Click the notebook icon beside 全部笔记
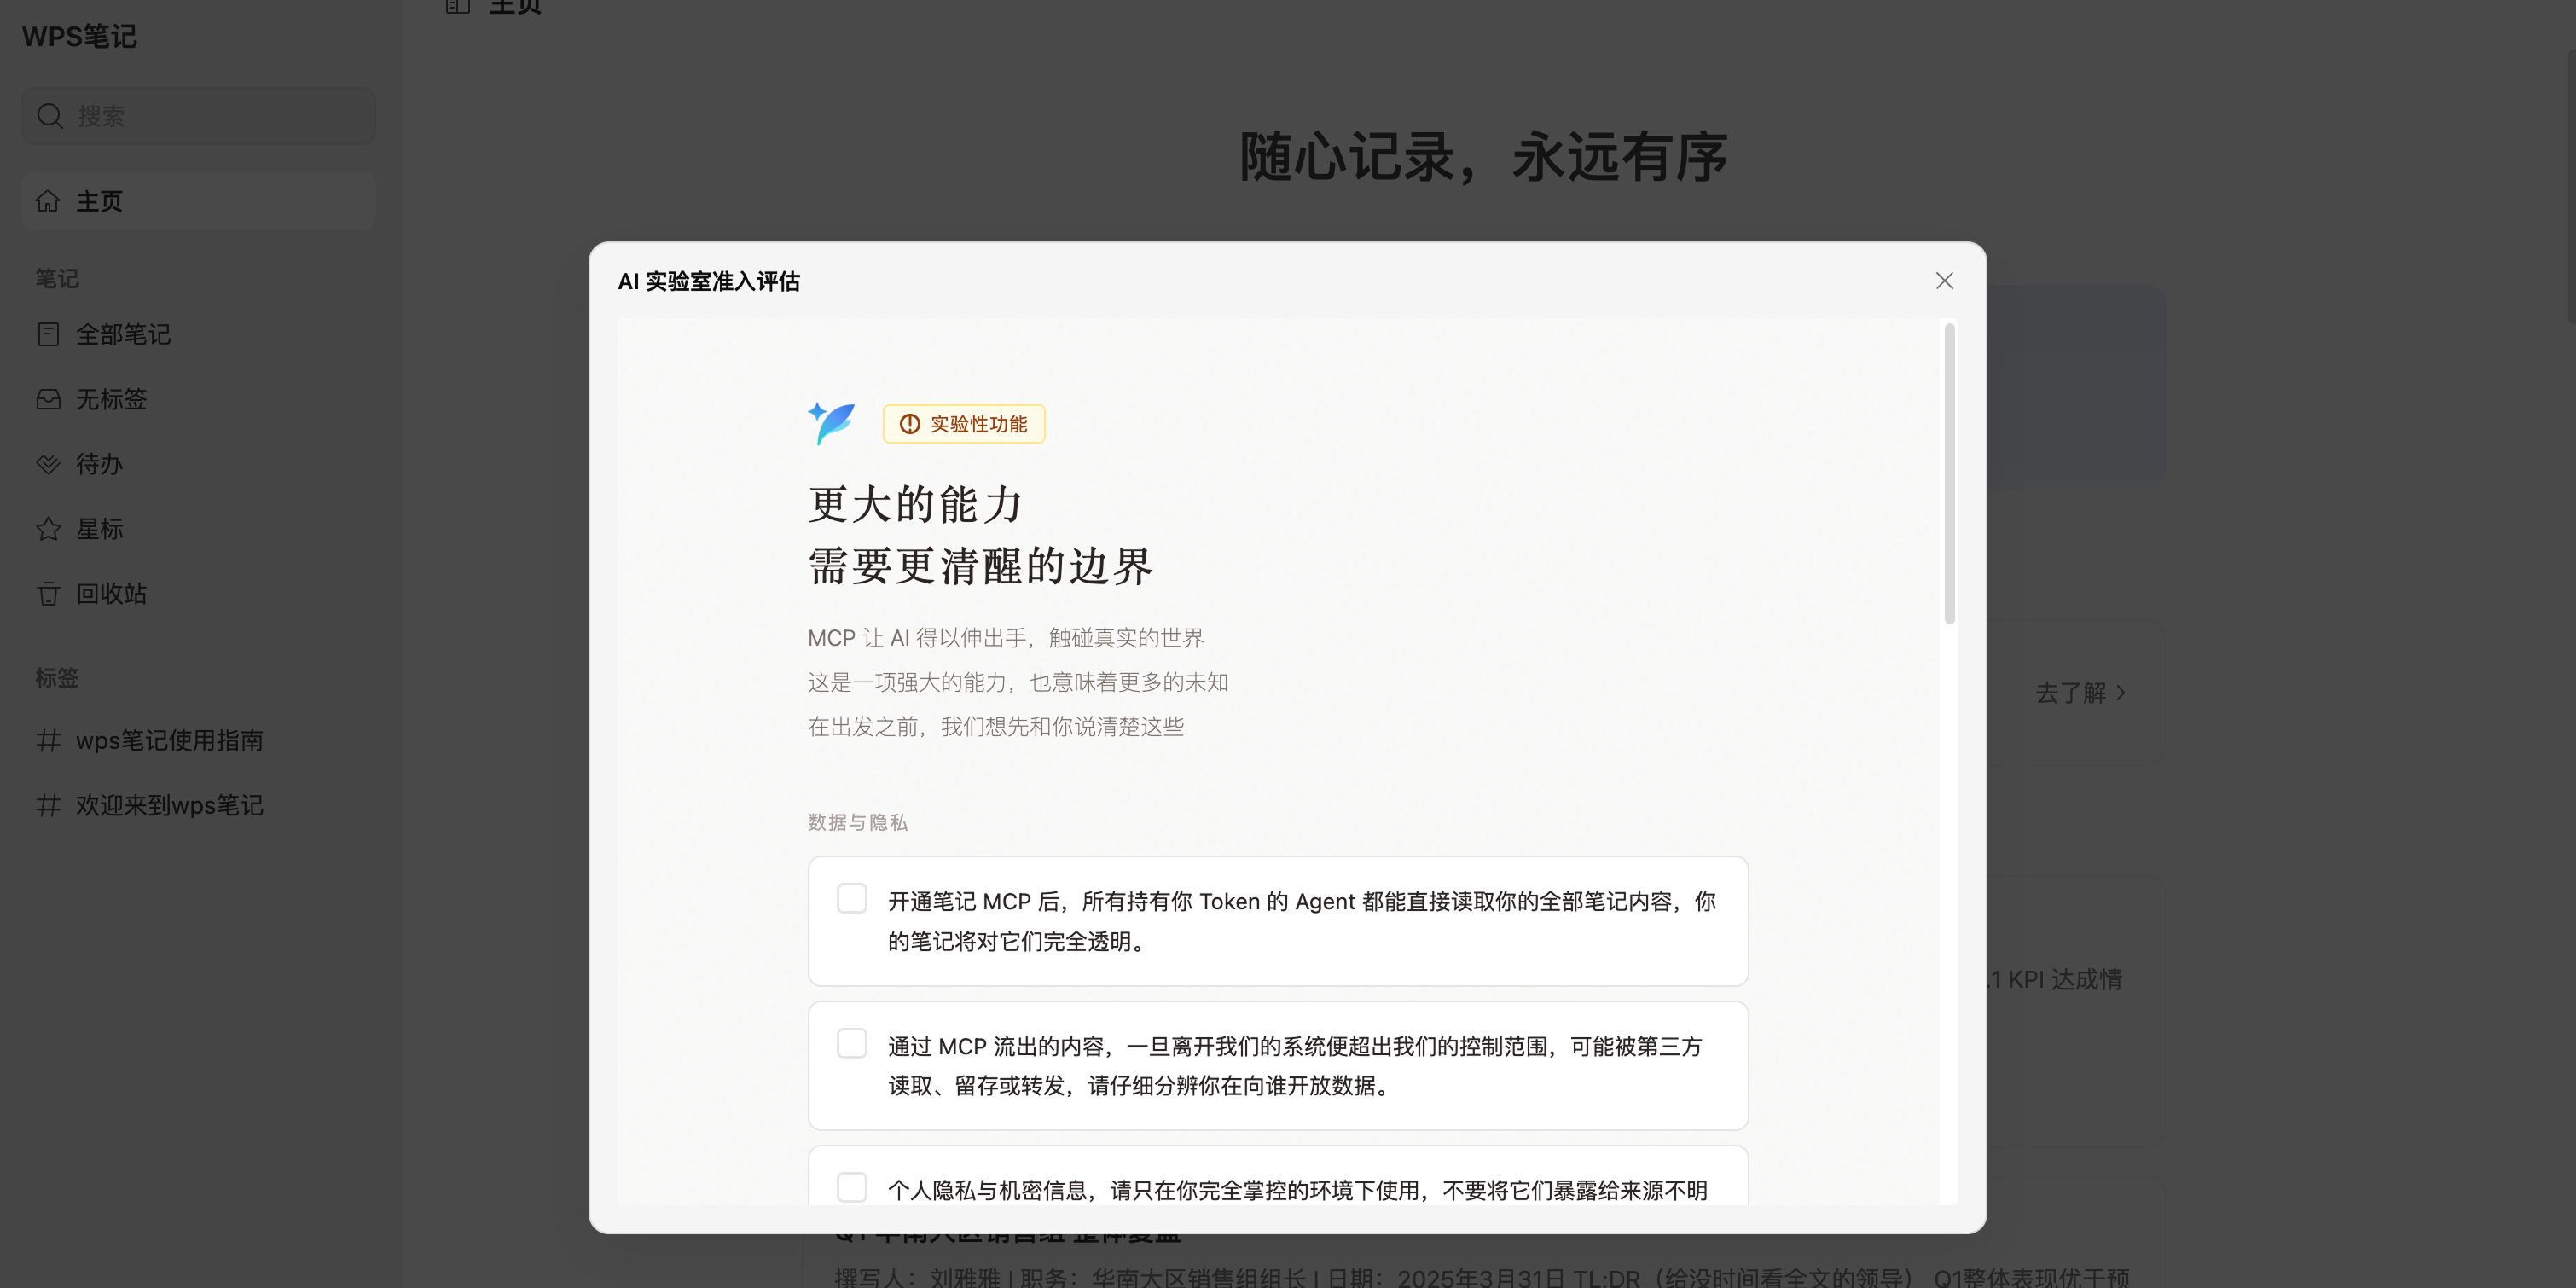 point(48,334)
